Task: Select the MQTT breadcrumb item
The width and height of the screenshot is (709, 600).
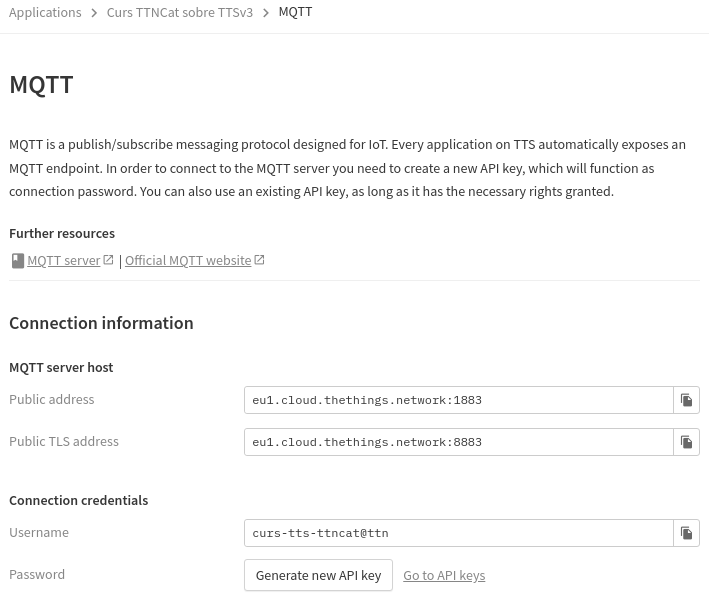Action: [295, 12]
